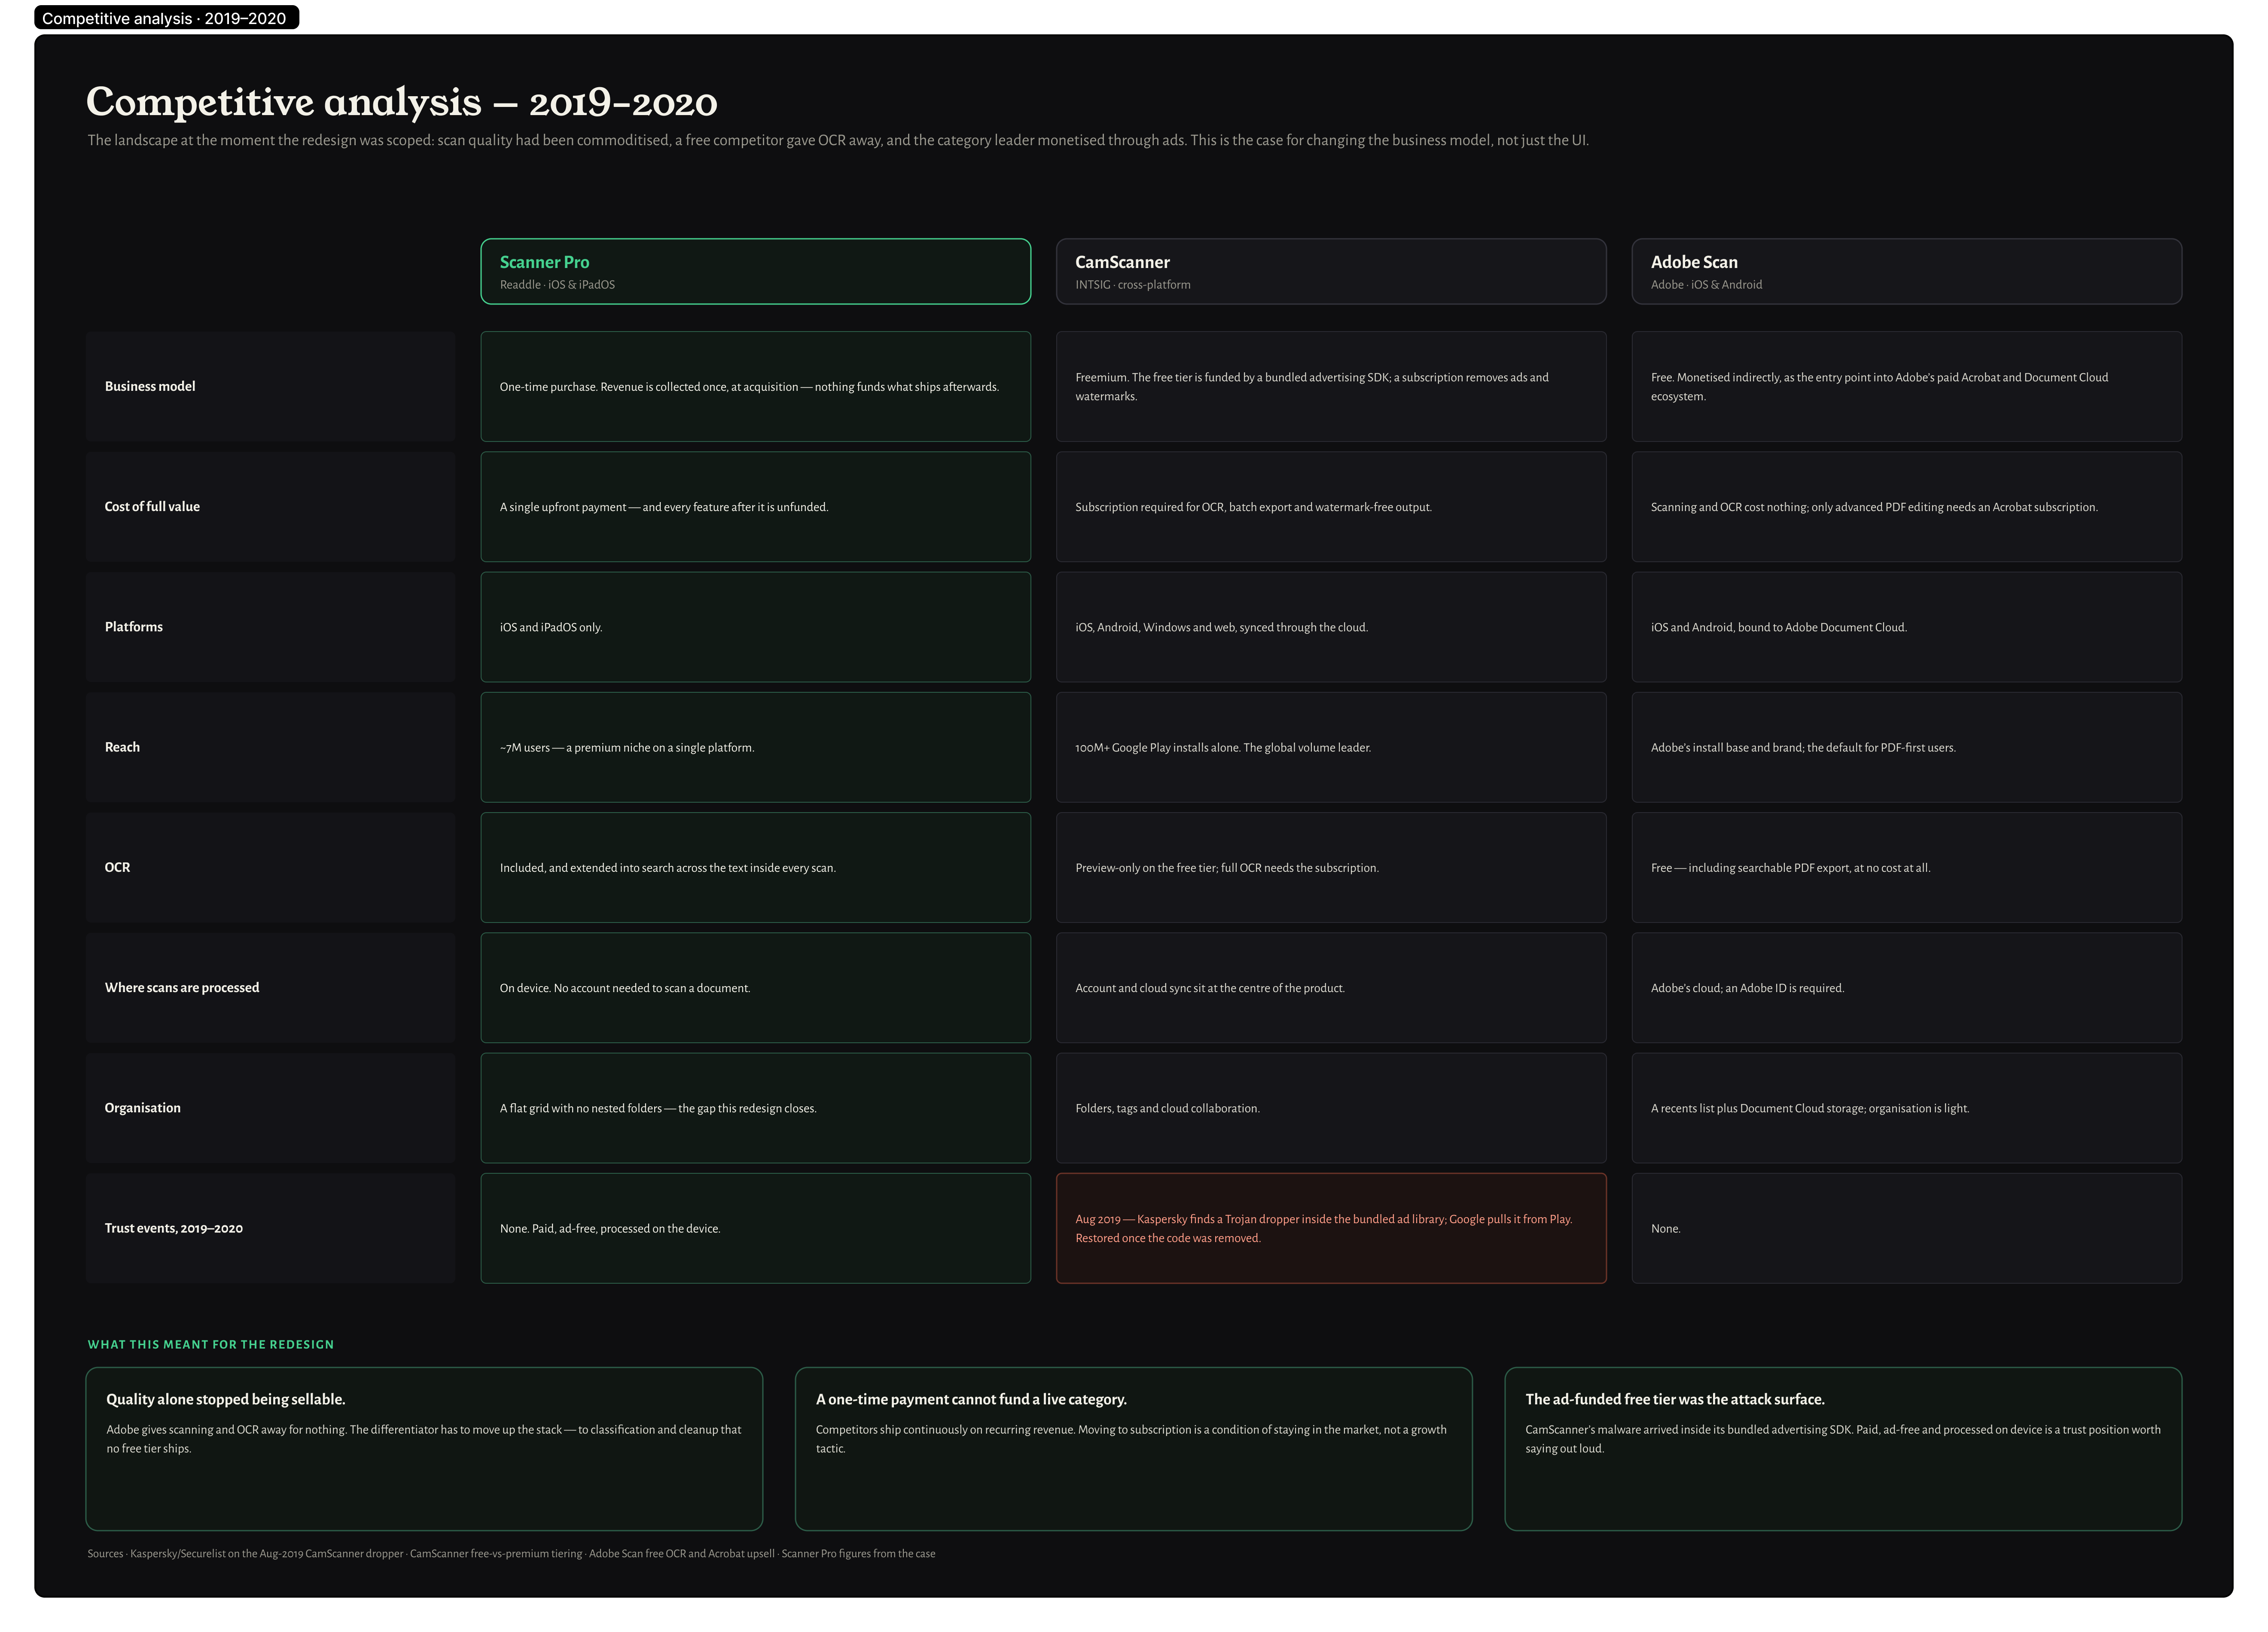Select the landscape intro paragraph under the heading
Viewport: 2268px width, 1632px height.
(x=838, y=140)
